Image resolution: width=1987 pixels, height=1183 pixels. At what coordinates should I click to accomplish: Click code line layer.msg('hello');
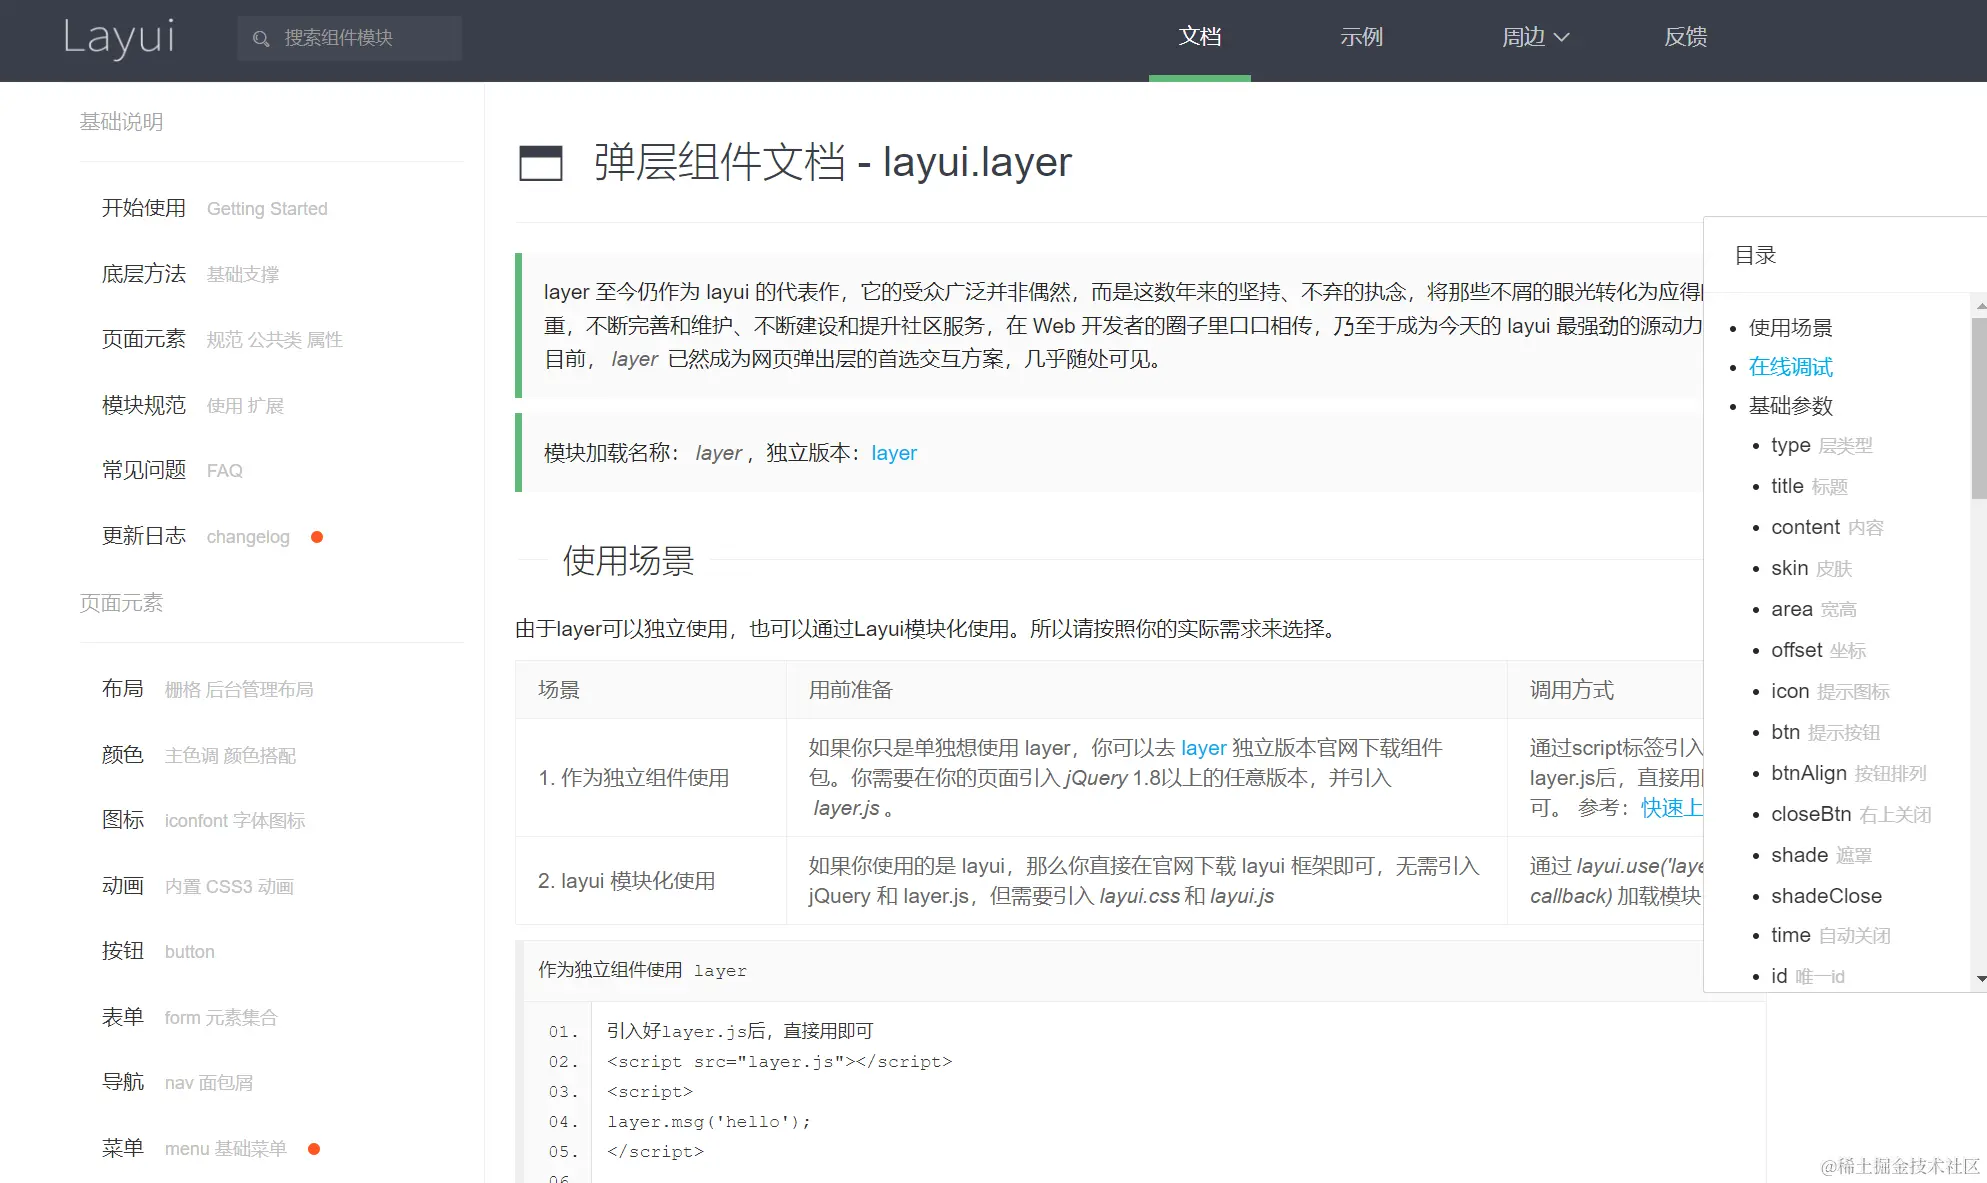[709, 1122]
